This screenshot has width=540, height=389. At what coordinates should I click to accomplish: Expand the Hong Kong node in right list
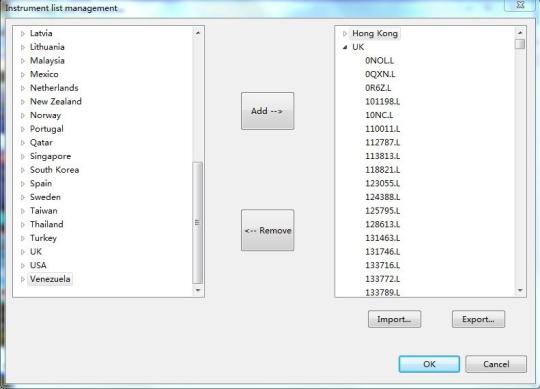(345, 34)
